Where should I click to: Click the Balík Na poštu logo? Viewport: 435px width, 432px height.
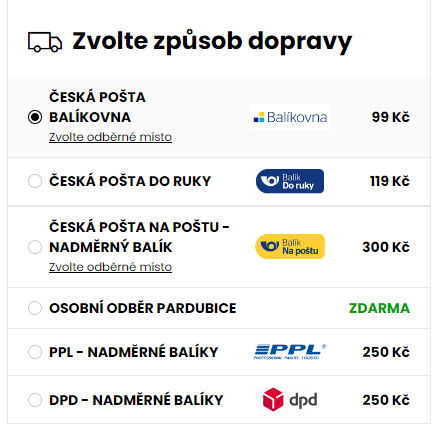tap(290, 247)
